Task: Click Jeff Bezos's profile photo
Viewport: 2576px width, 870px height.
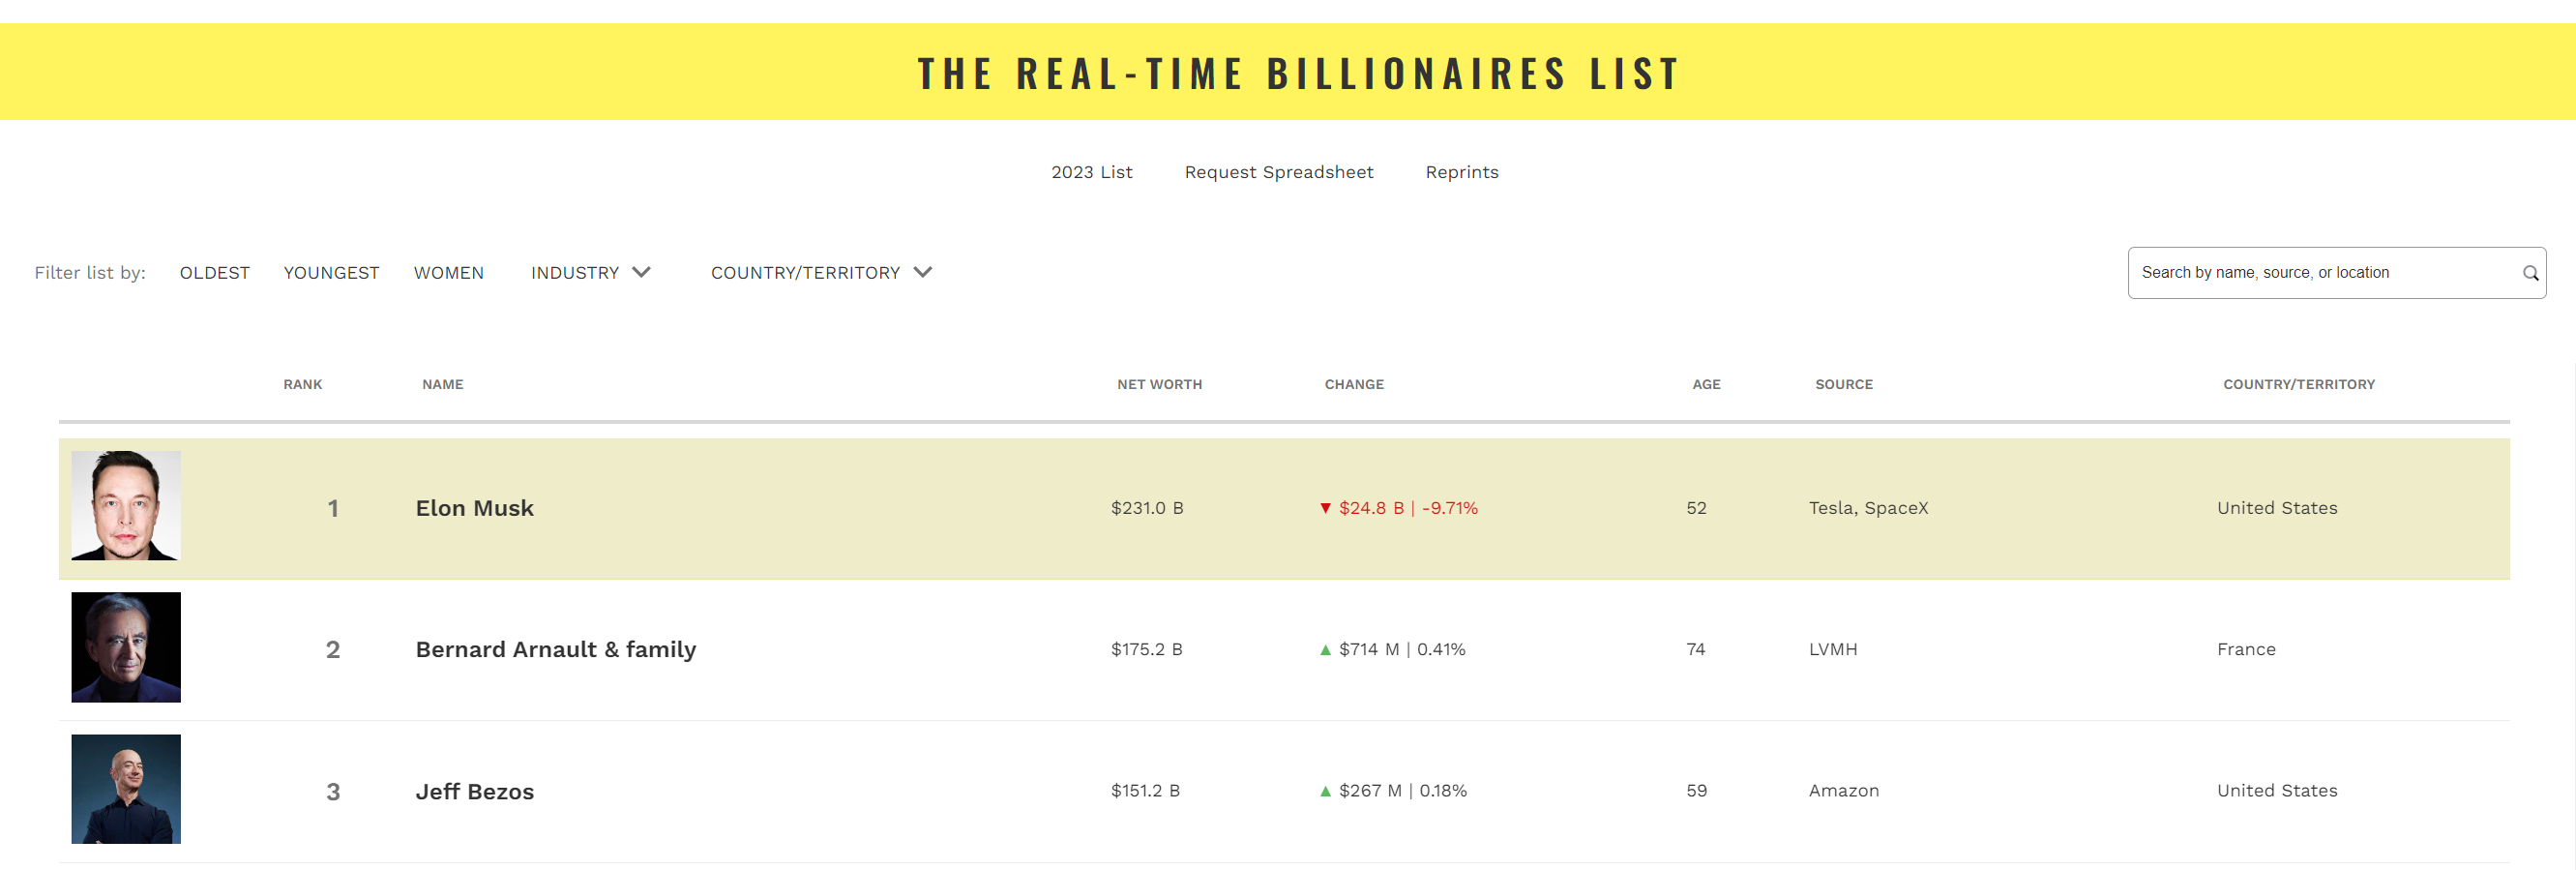Action: pyautogui.click(x=126, y=789)
